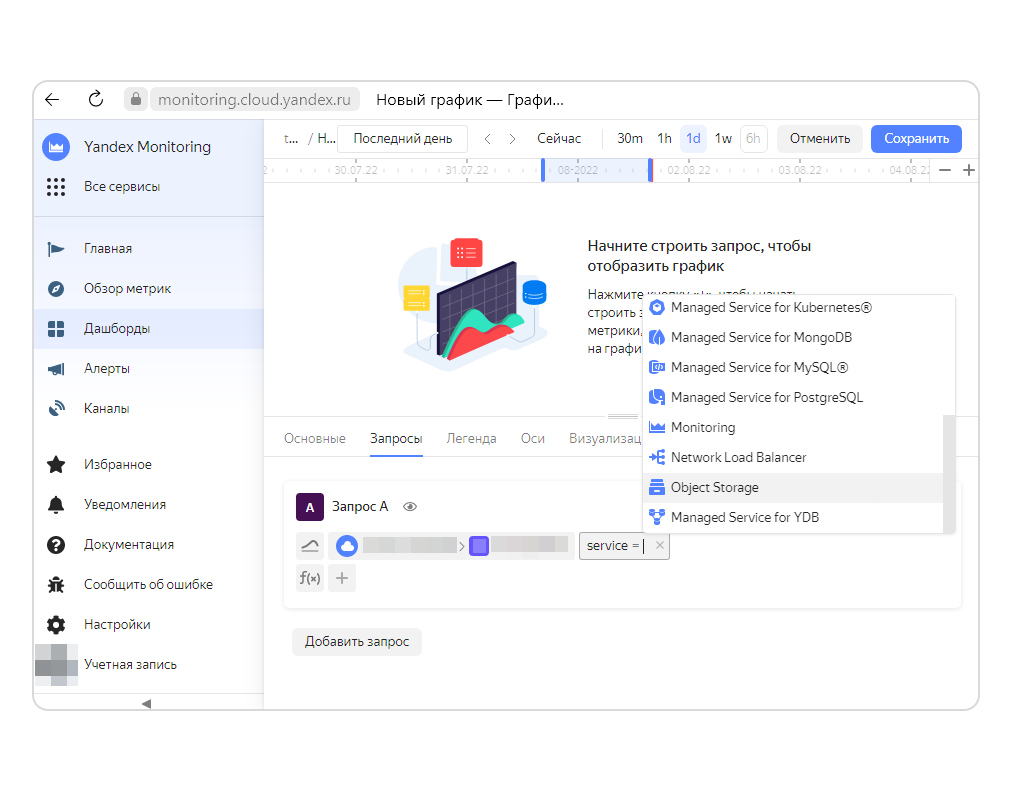
Task: Select Managed Service for YDB option
Action: [x=793, y=518]
